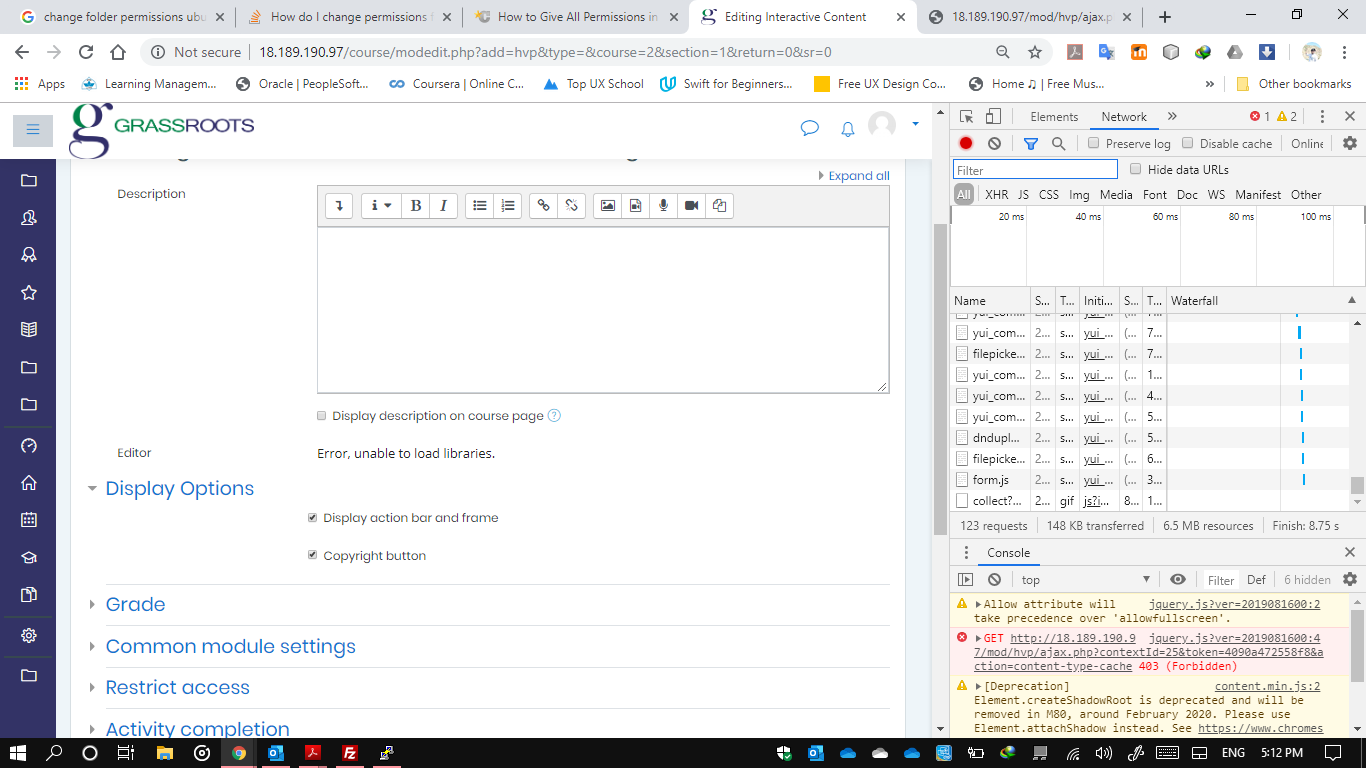Image resolution: width=1366 pixels, height=768 pixels.
Task: Toggle italic formatting in description editor
Action: pos(443,205)
